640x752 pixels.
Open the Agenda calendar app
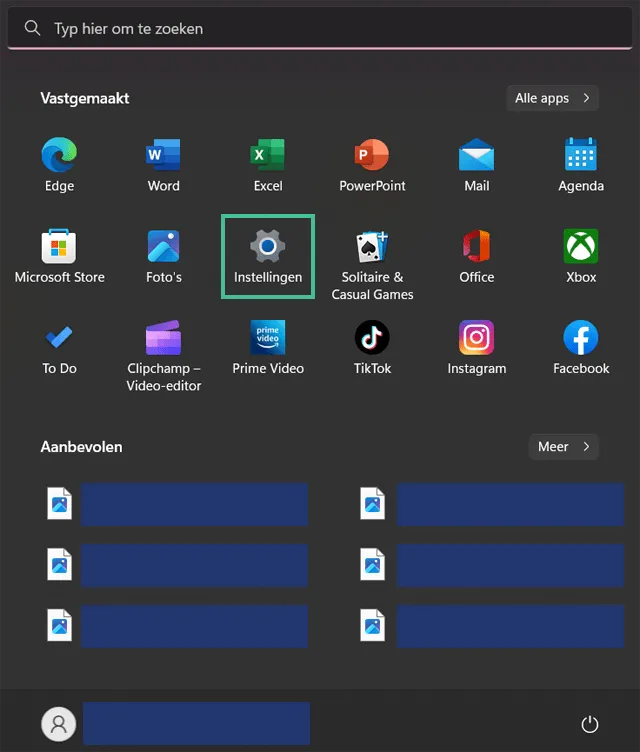point(581,164)
